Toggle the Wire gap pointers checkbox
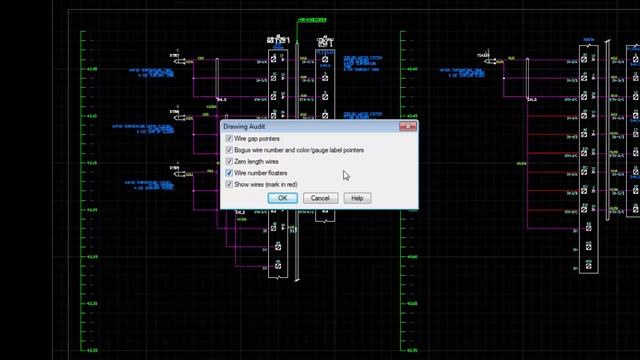 (229, 139)
